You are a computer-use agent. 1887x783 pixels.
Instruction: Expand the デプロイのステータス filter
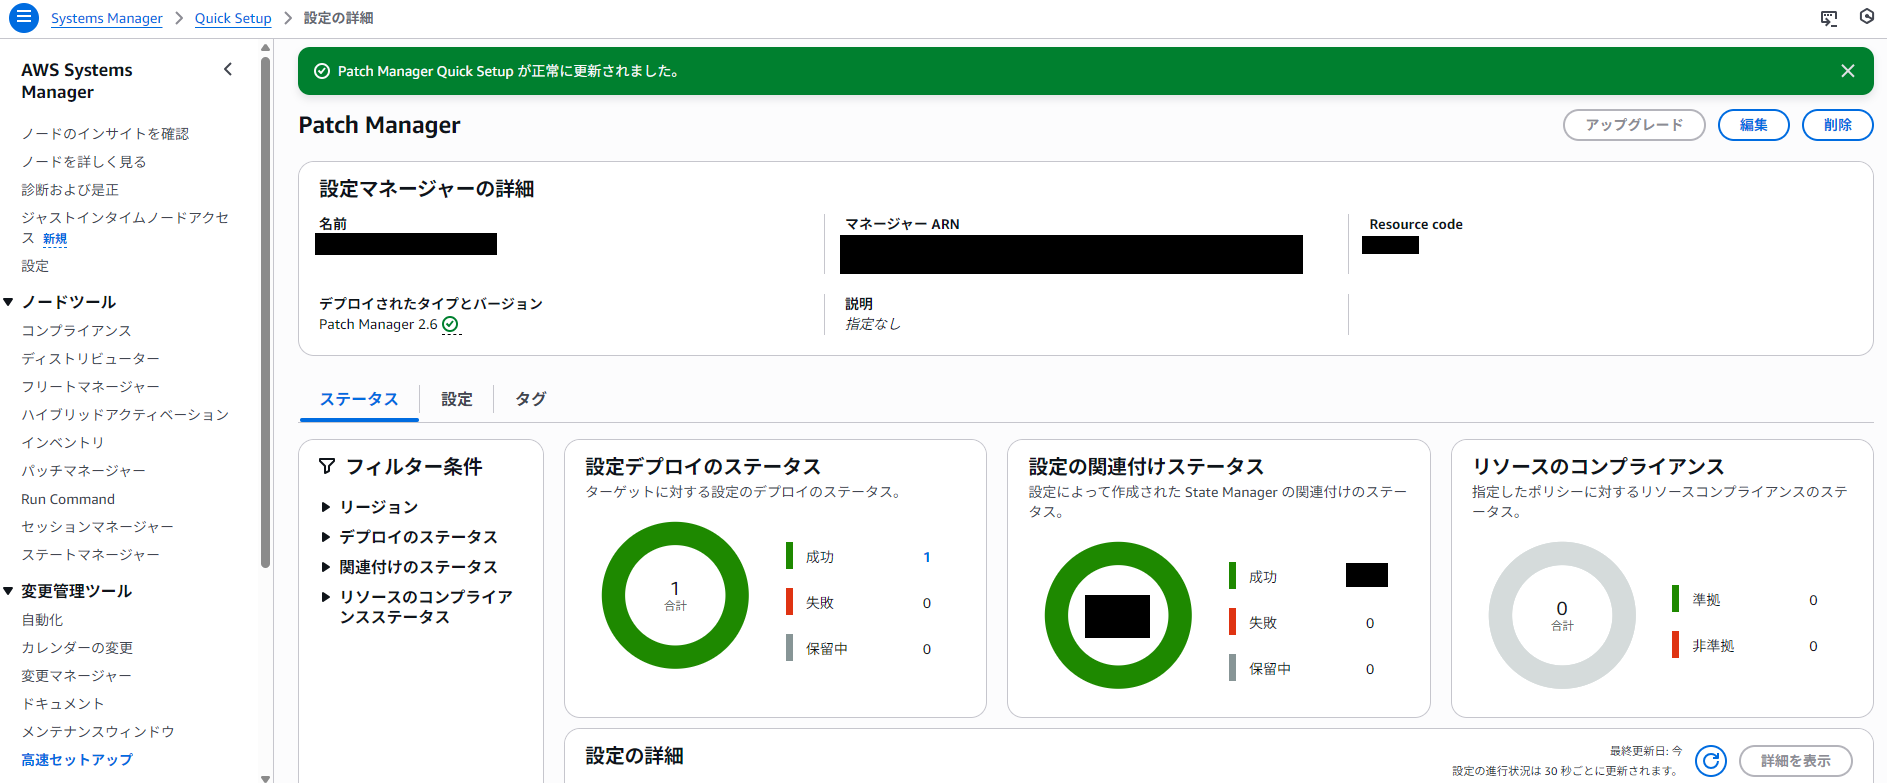point(326,537)
